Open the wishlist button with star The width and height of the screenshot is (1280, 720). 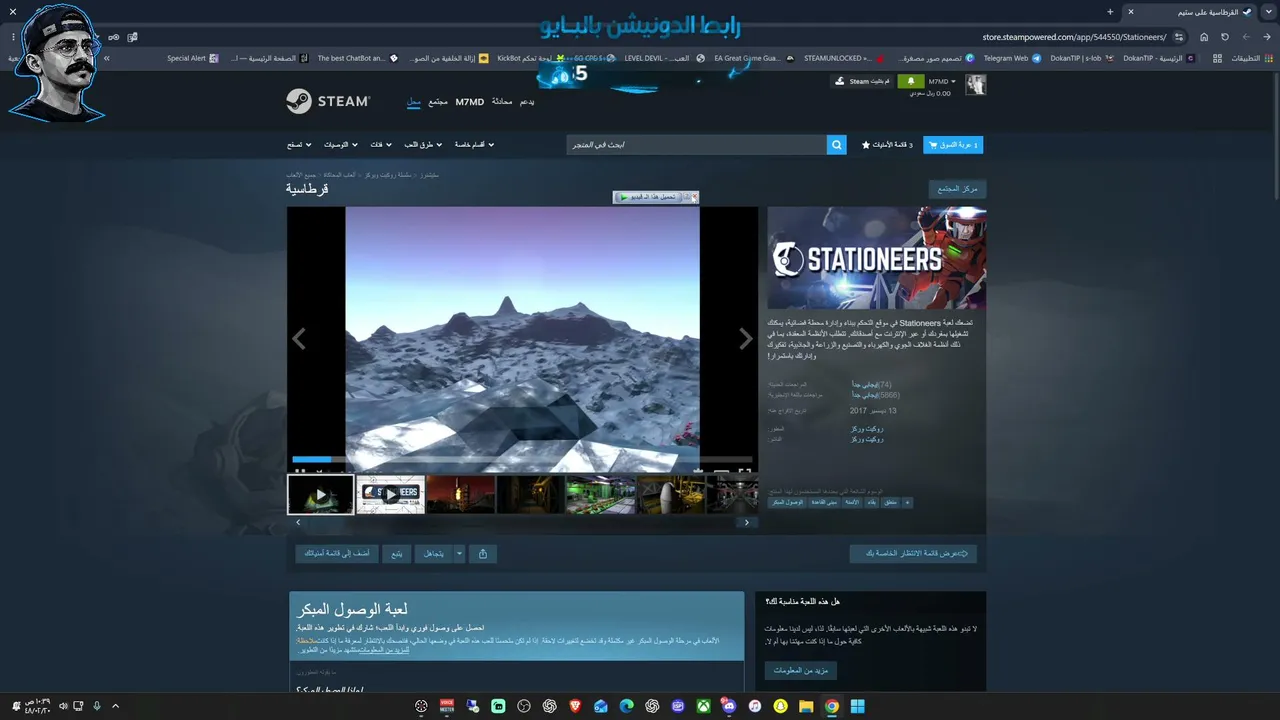(x=887, y=145)
